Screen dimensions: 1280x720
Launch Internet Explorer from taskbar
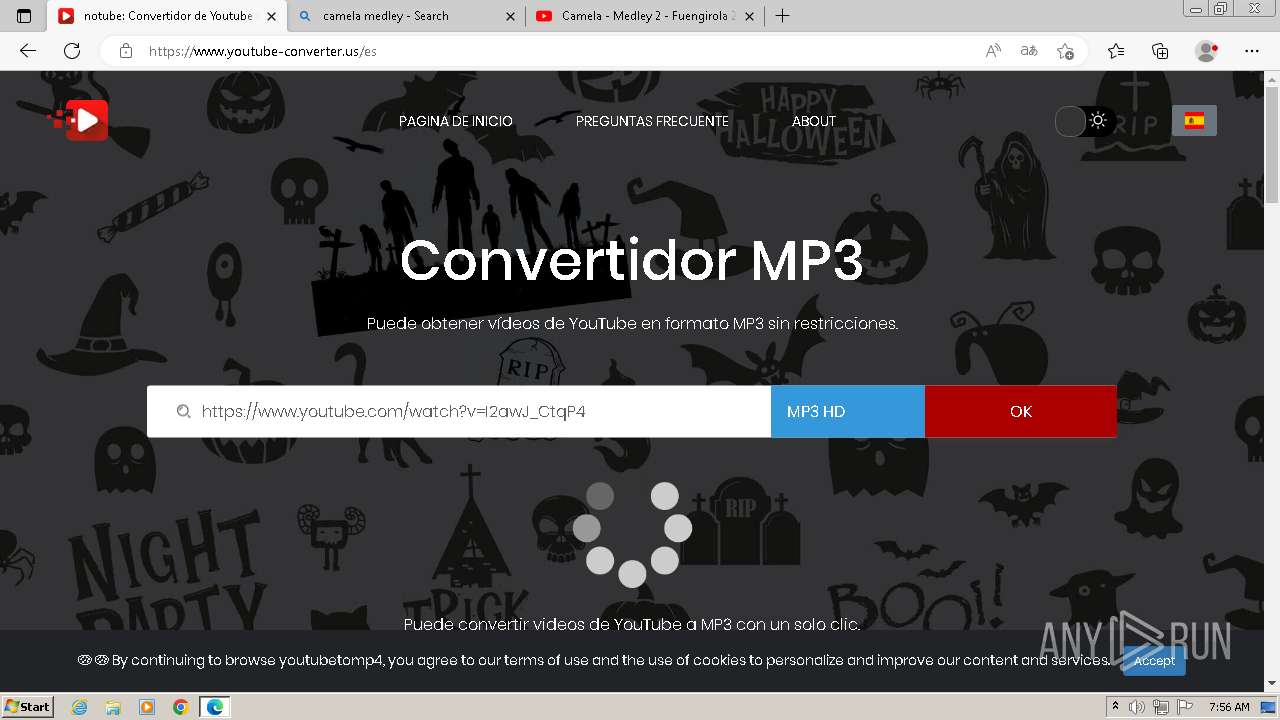[79, 707]
